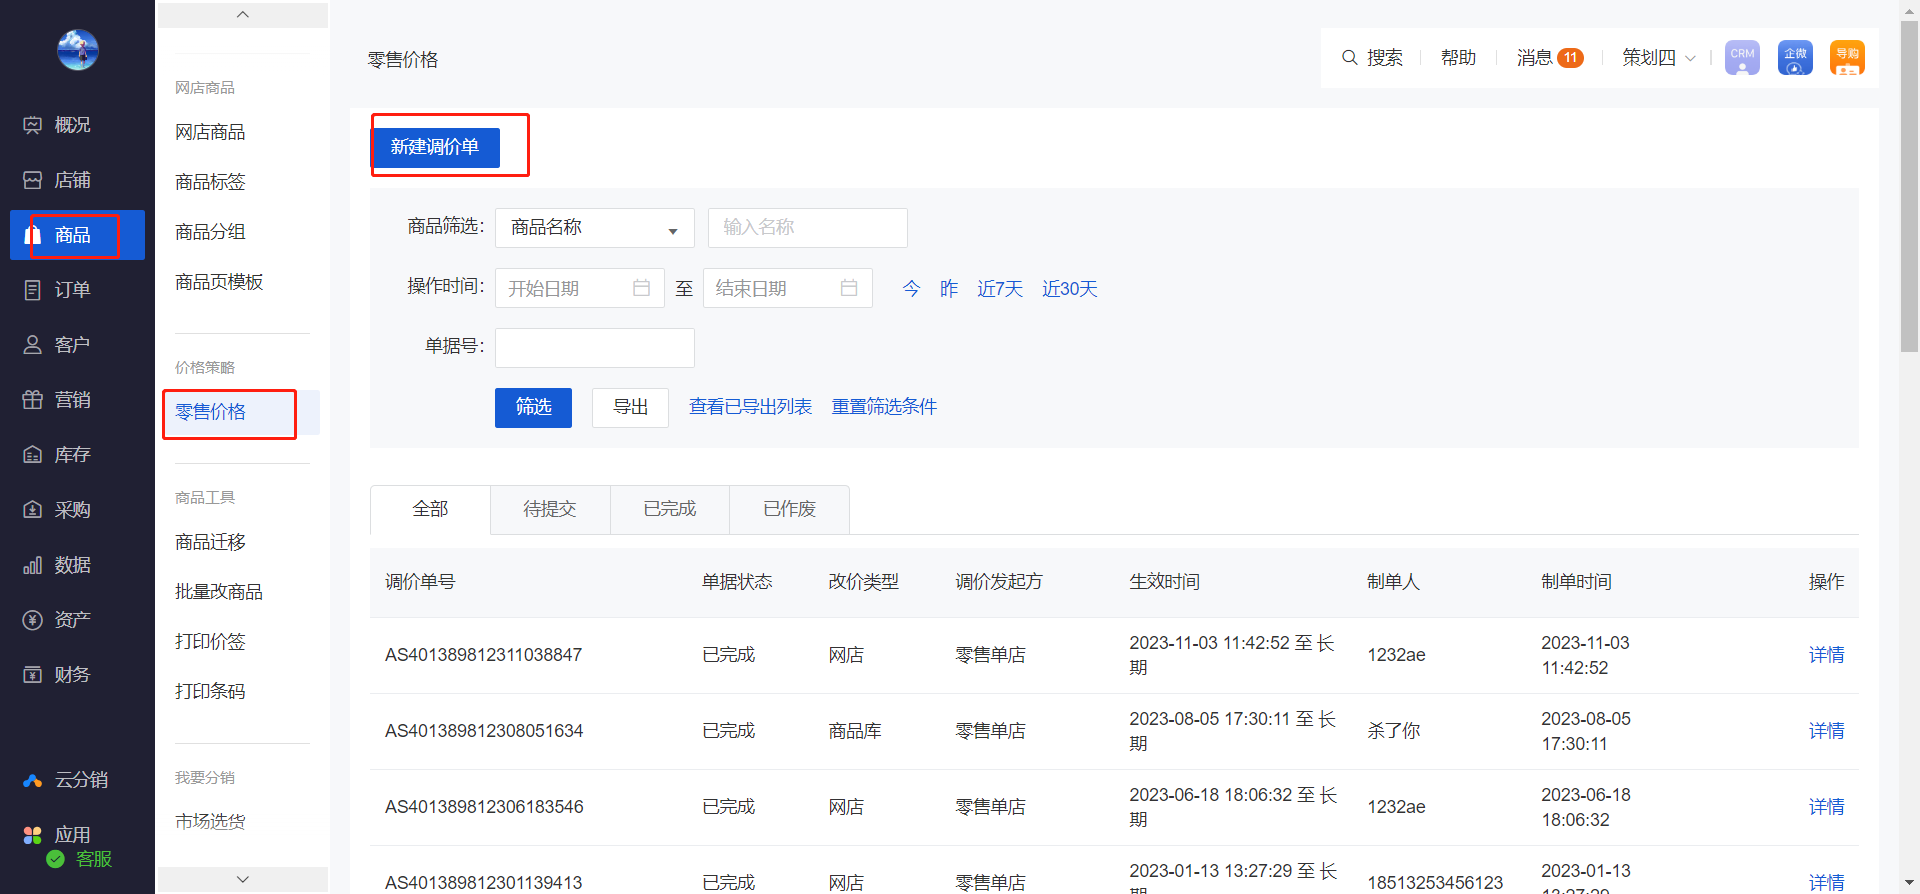The image size is (1920, 894).
Task: Open 详情 for AS401389812308051634
Action: coord(1826,731)
